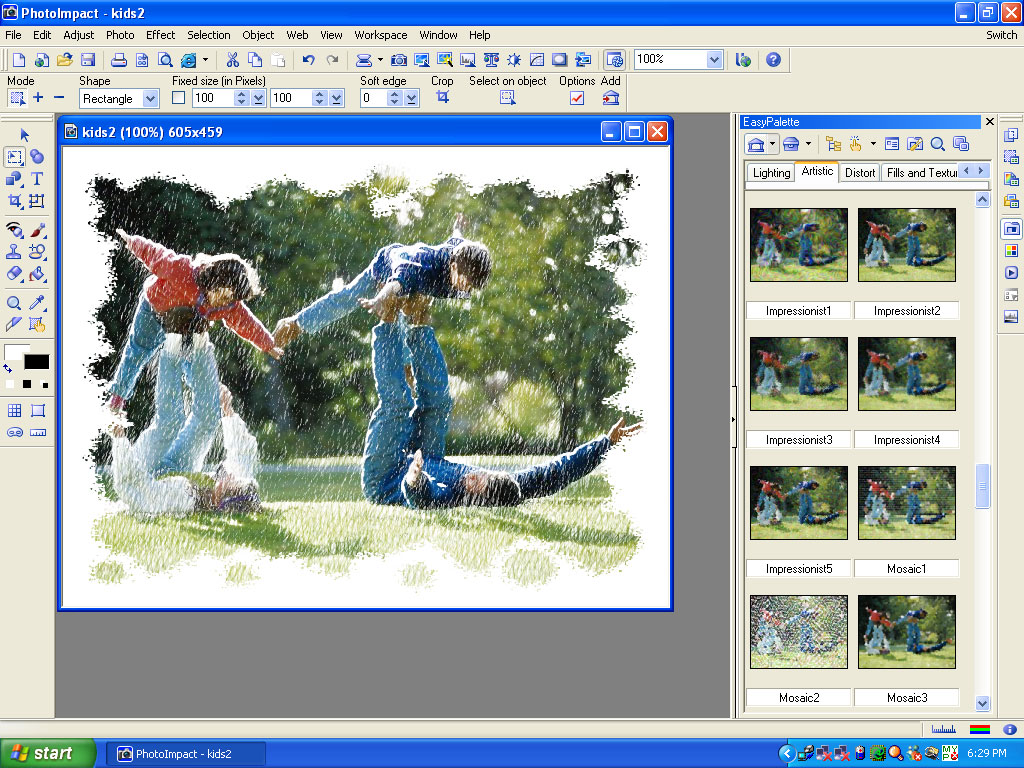The image size is (1024, 768).
Task: Pick the Crop tool in the toolbox
Action: (x=15, y=202)
